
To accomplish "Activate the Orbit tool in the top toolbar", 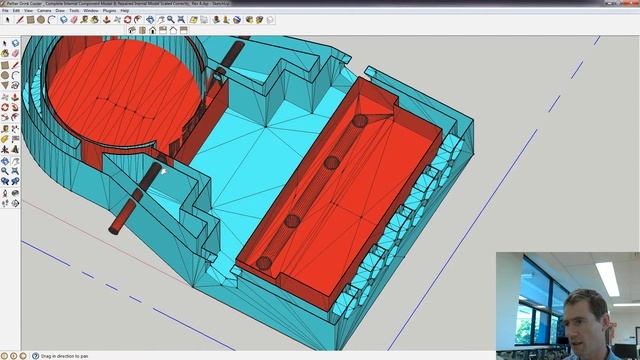I will (150, 20).
